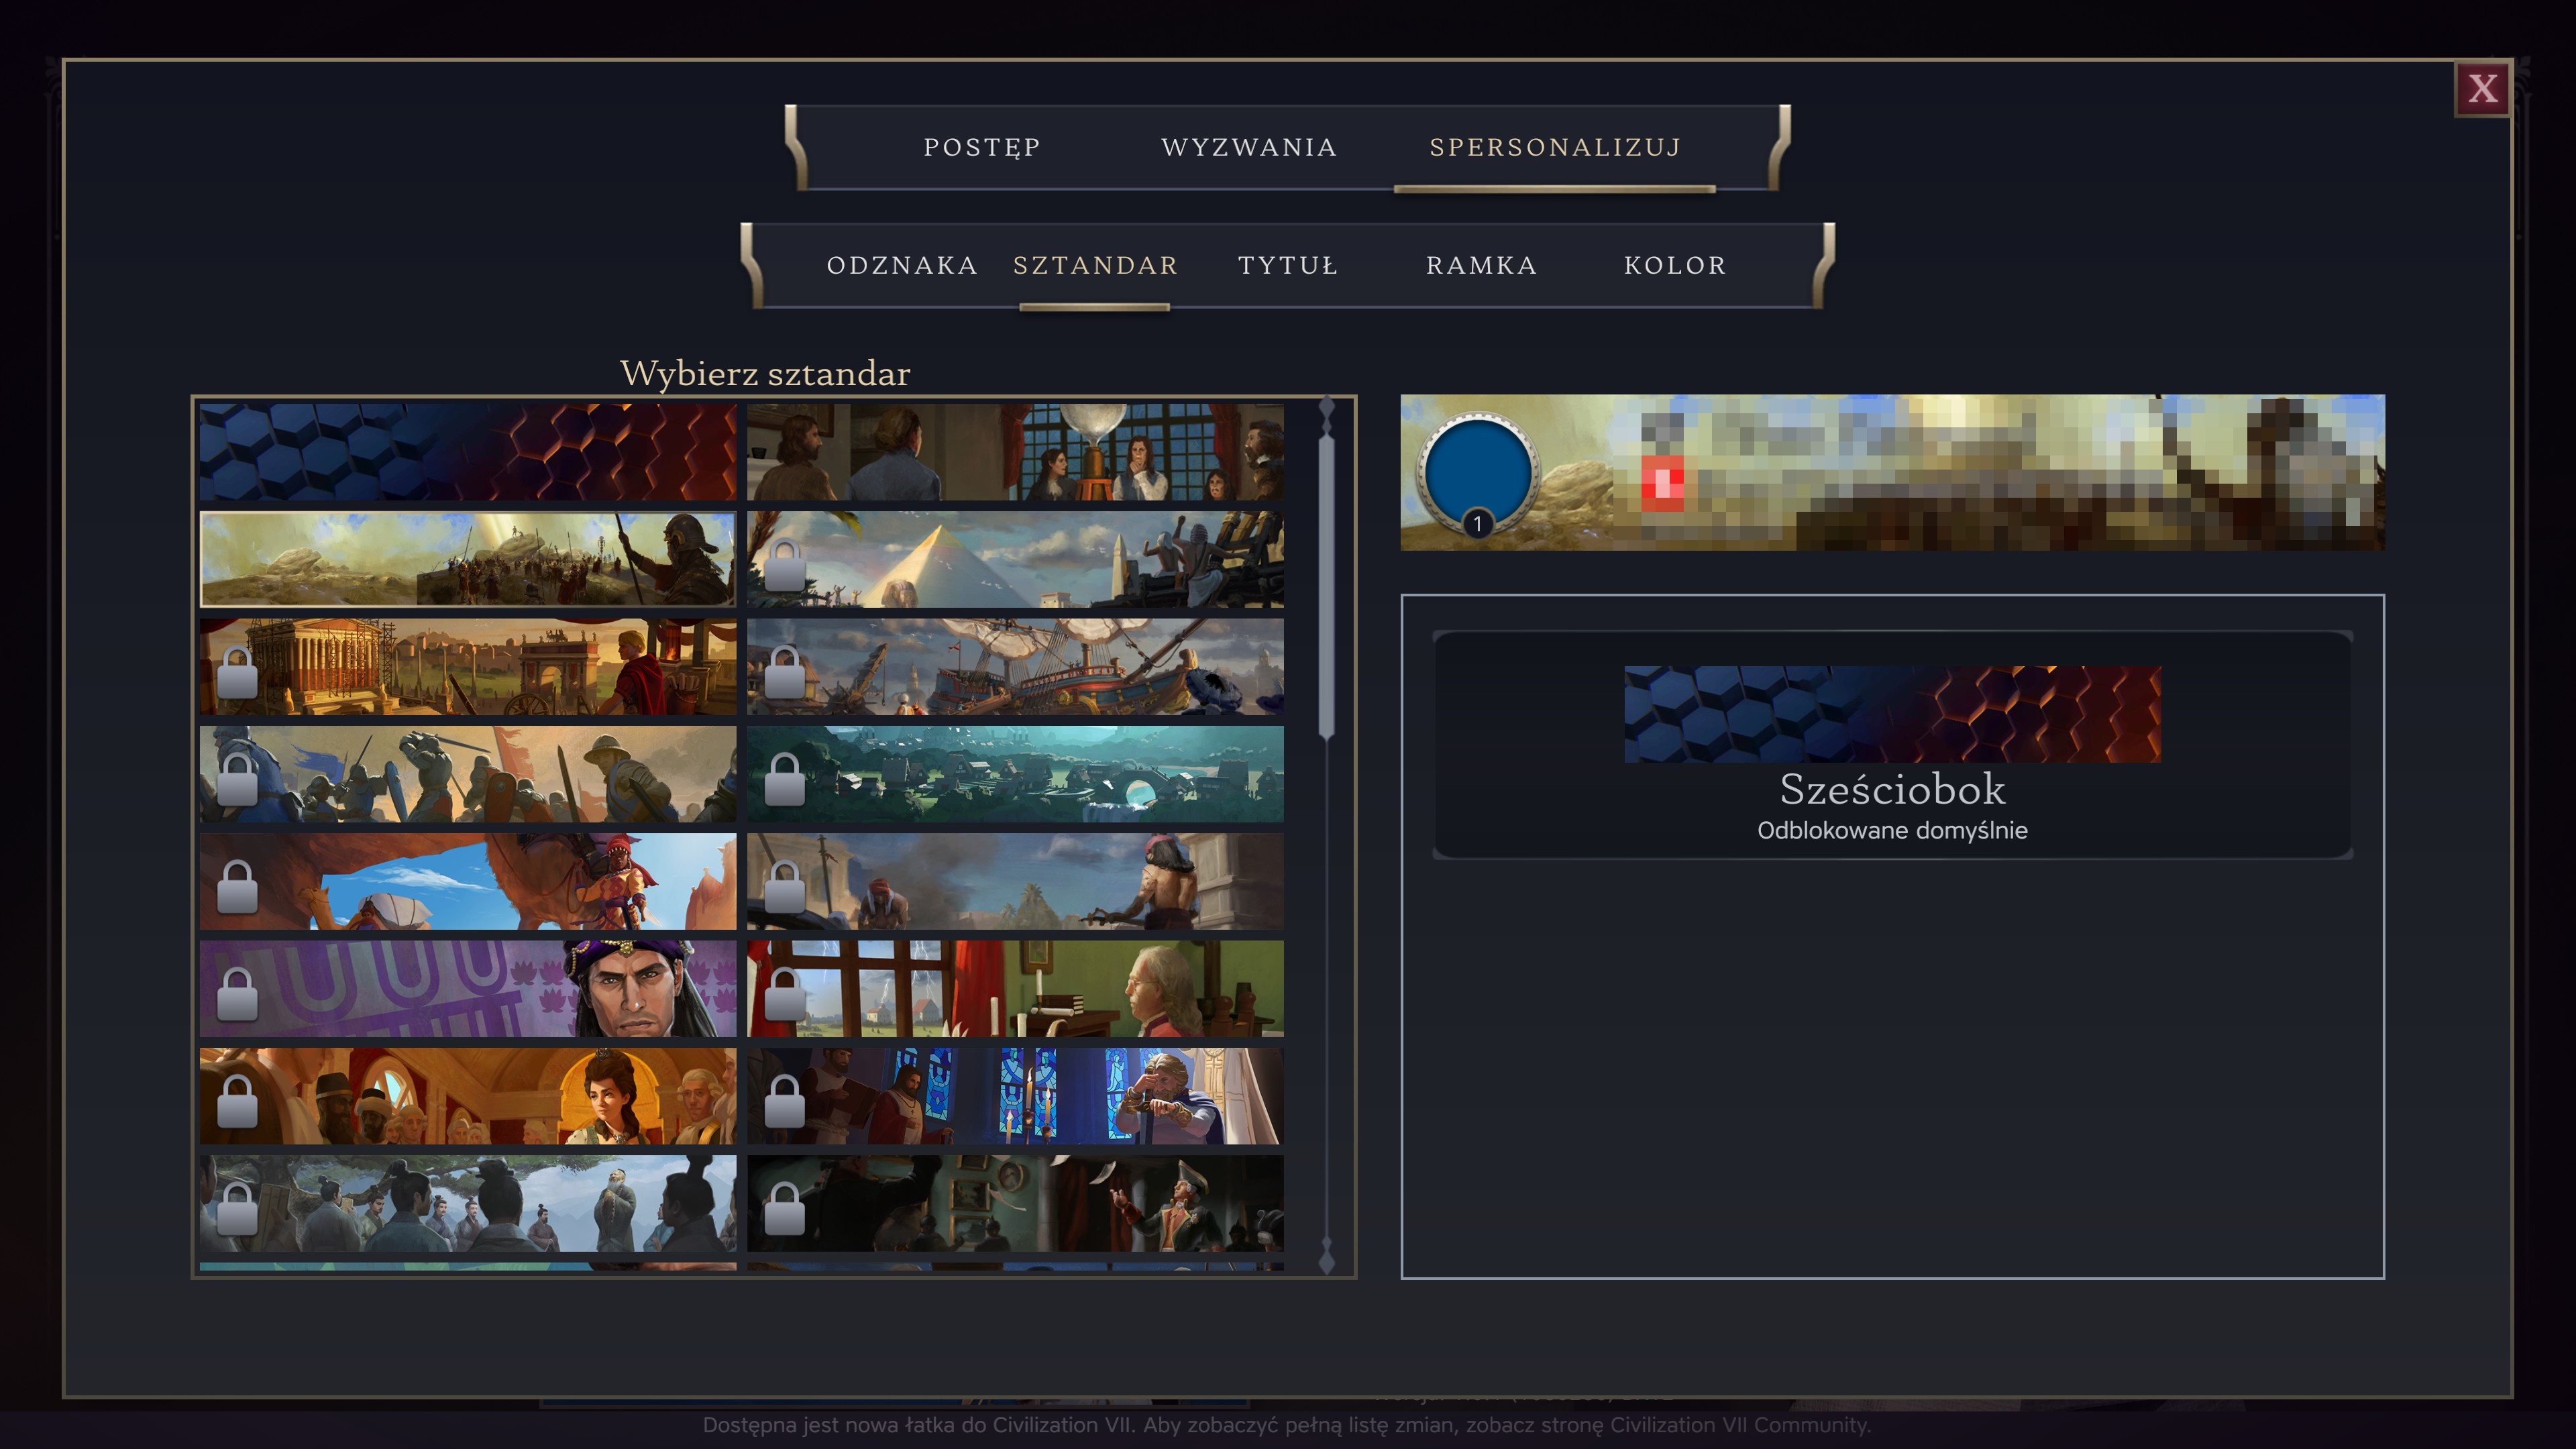The width and height of the screenshot is (2576, 1449).
Task: Click the Civilization VII patch news notice
Action: click(1286, 1425)
